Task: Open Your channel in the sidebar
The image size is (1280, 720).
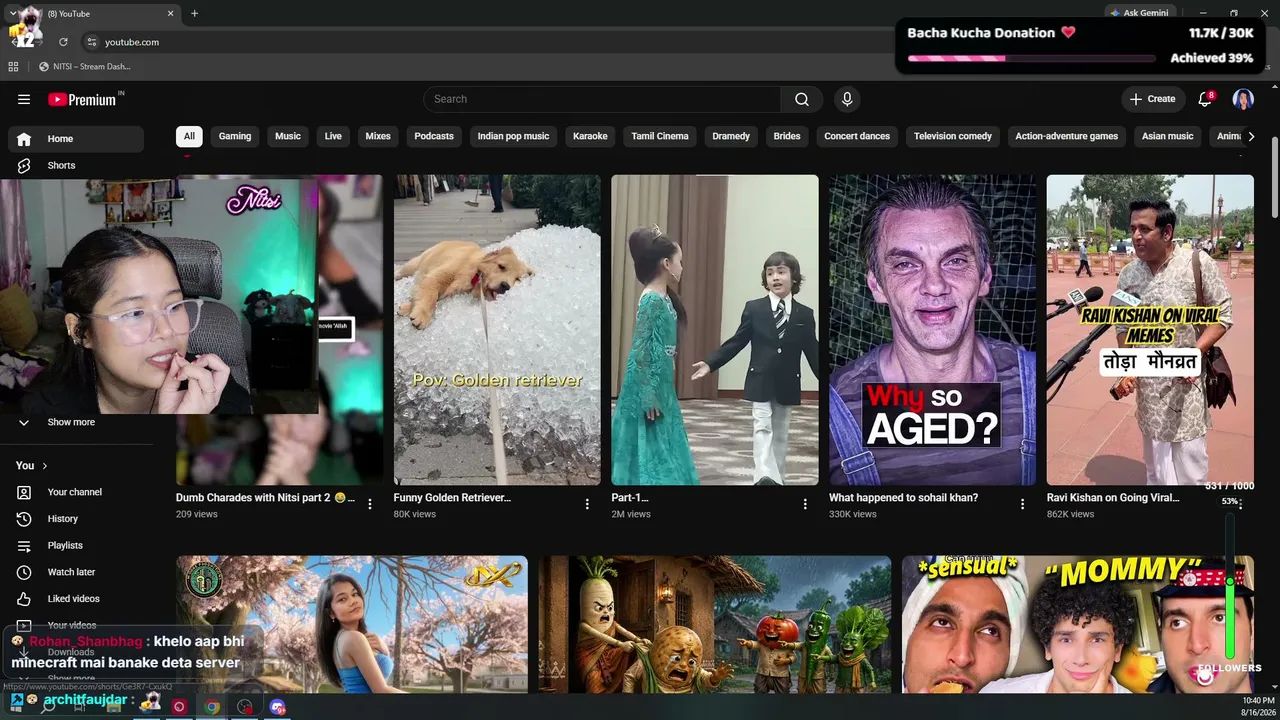Action: 78,492
